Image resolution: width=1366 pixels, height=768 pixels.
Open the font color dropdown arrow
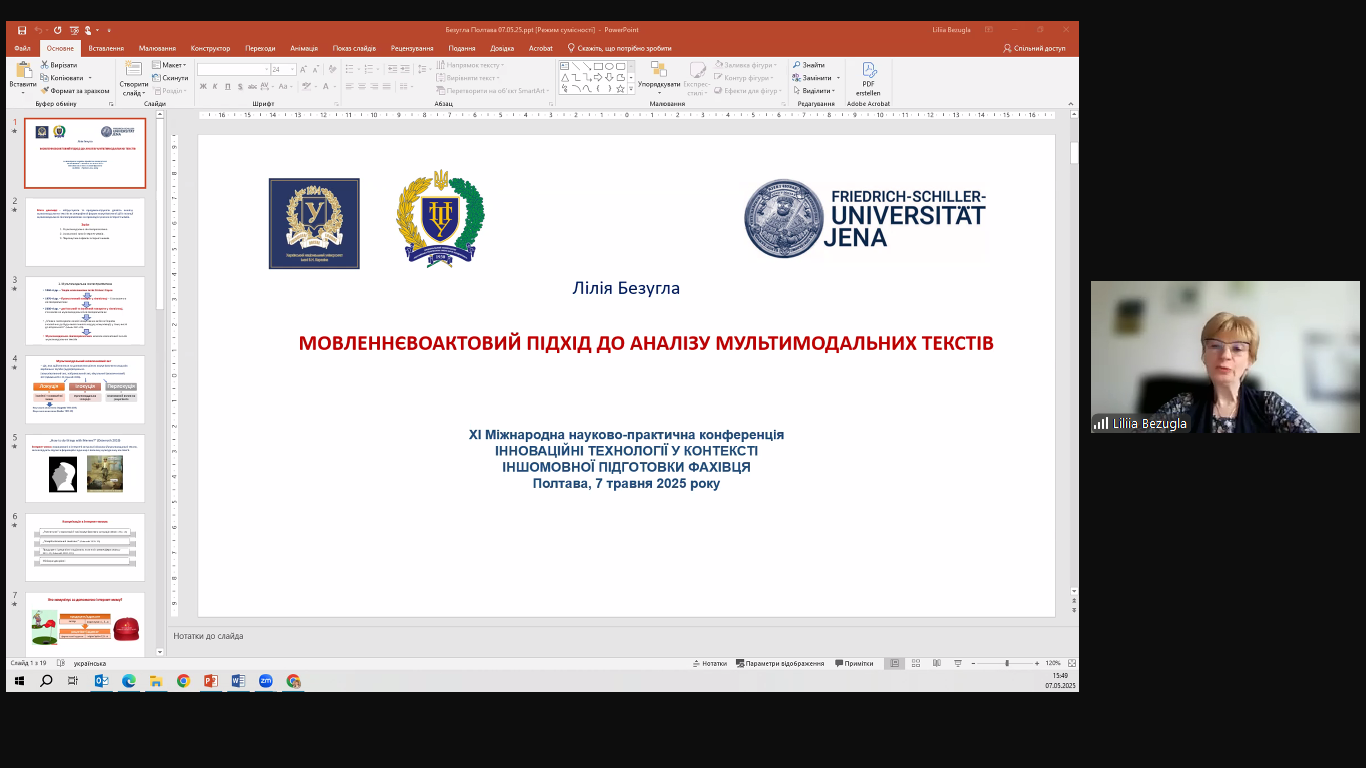(335, 86)
